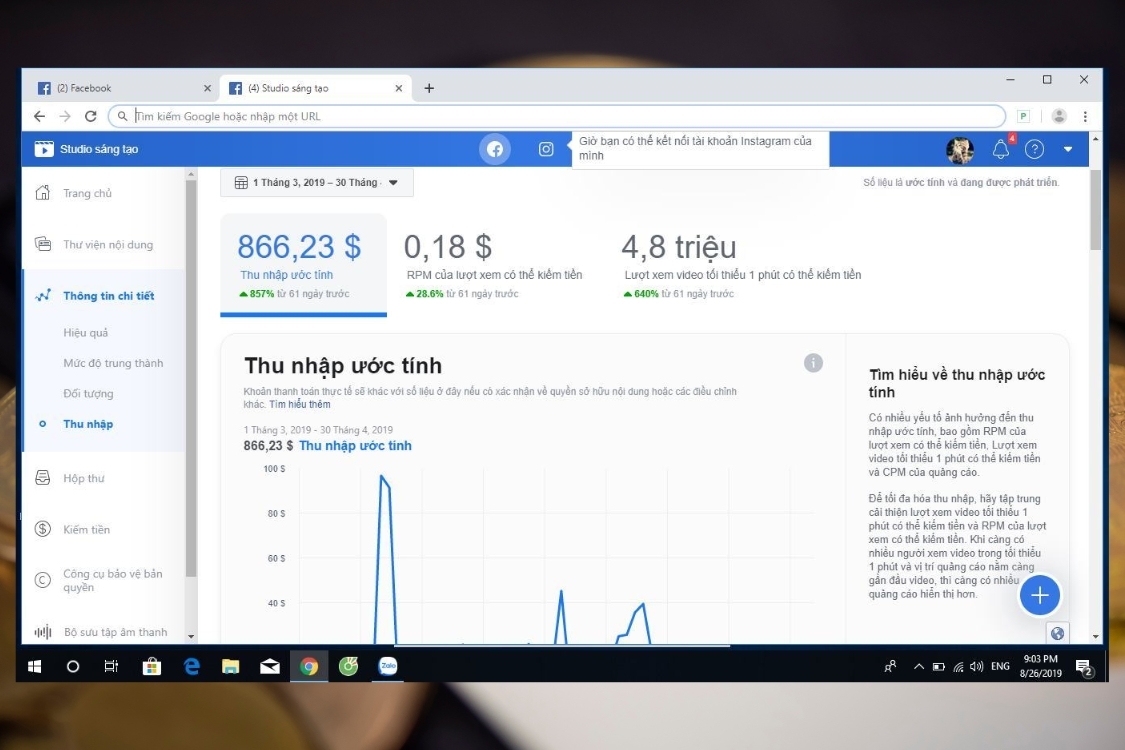Show hidden system tray icons
Screen dimensions: 1125x750
918,667
